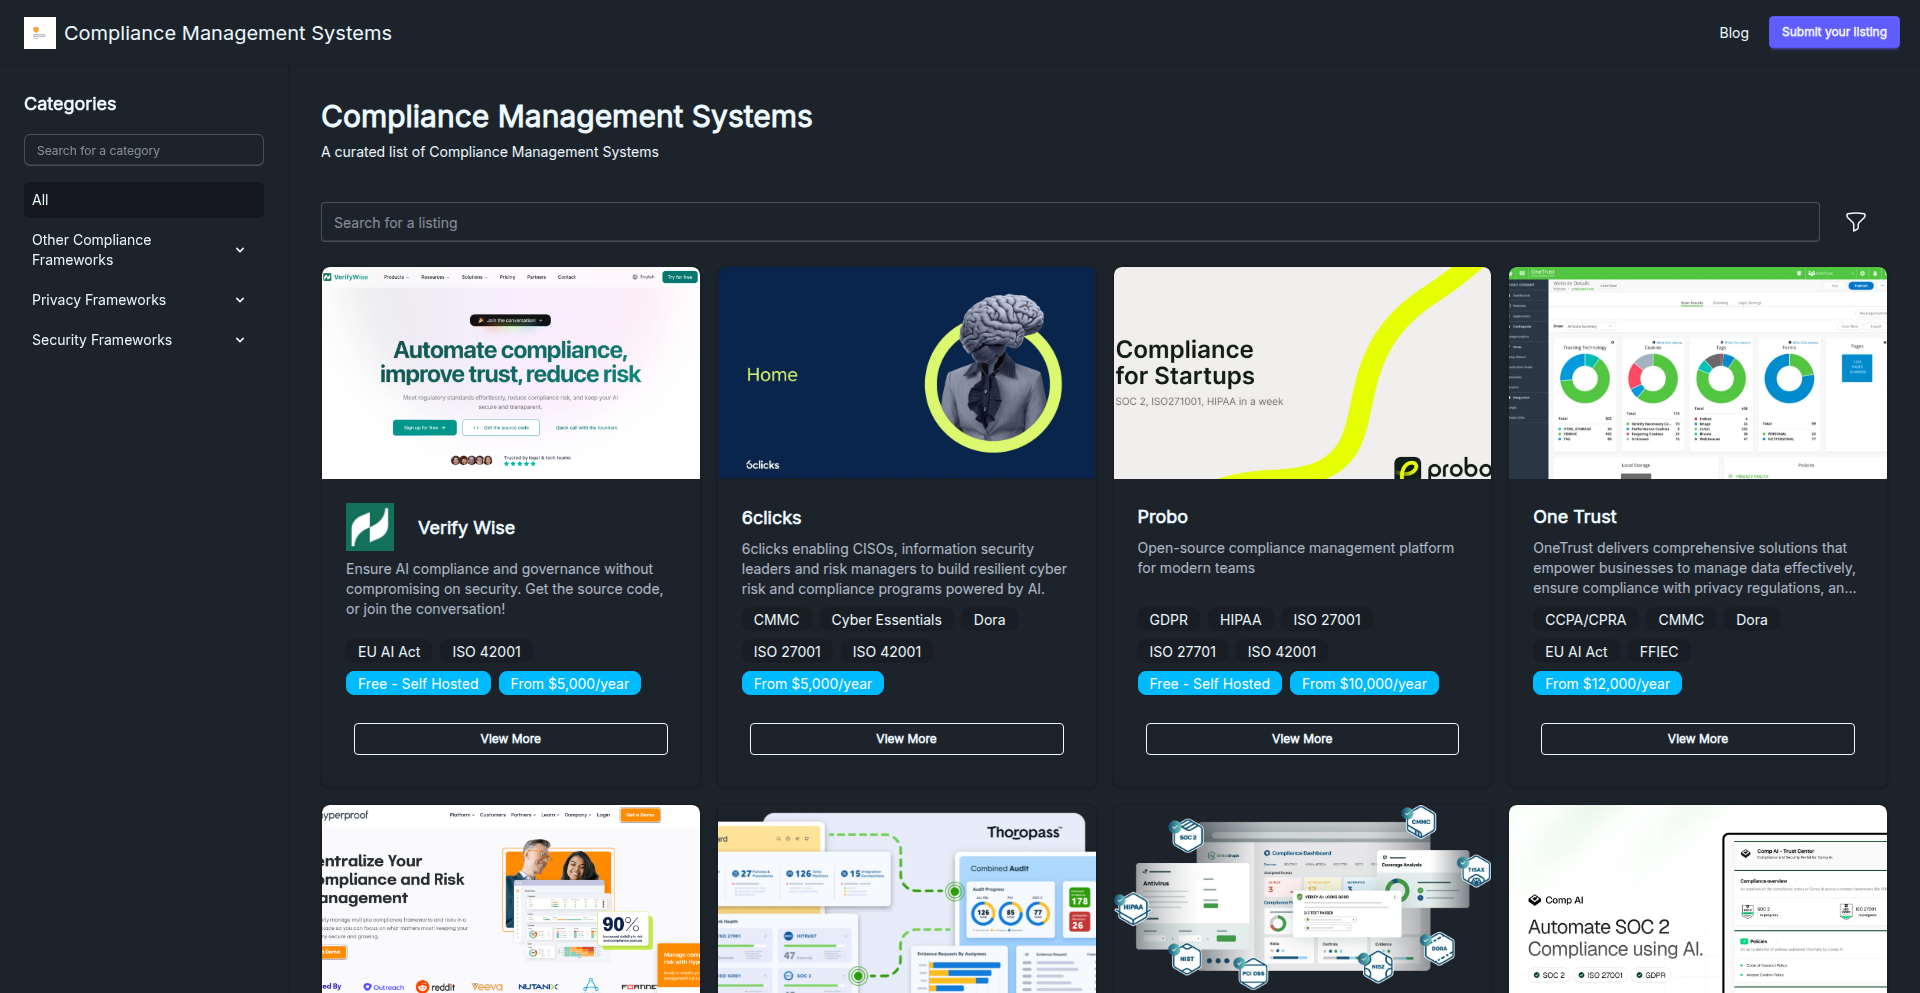Click ISO 42001 tag on 6clicks card
The width and height of the screenshot is (1920, 993).
887,652
